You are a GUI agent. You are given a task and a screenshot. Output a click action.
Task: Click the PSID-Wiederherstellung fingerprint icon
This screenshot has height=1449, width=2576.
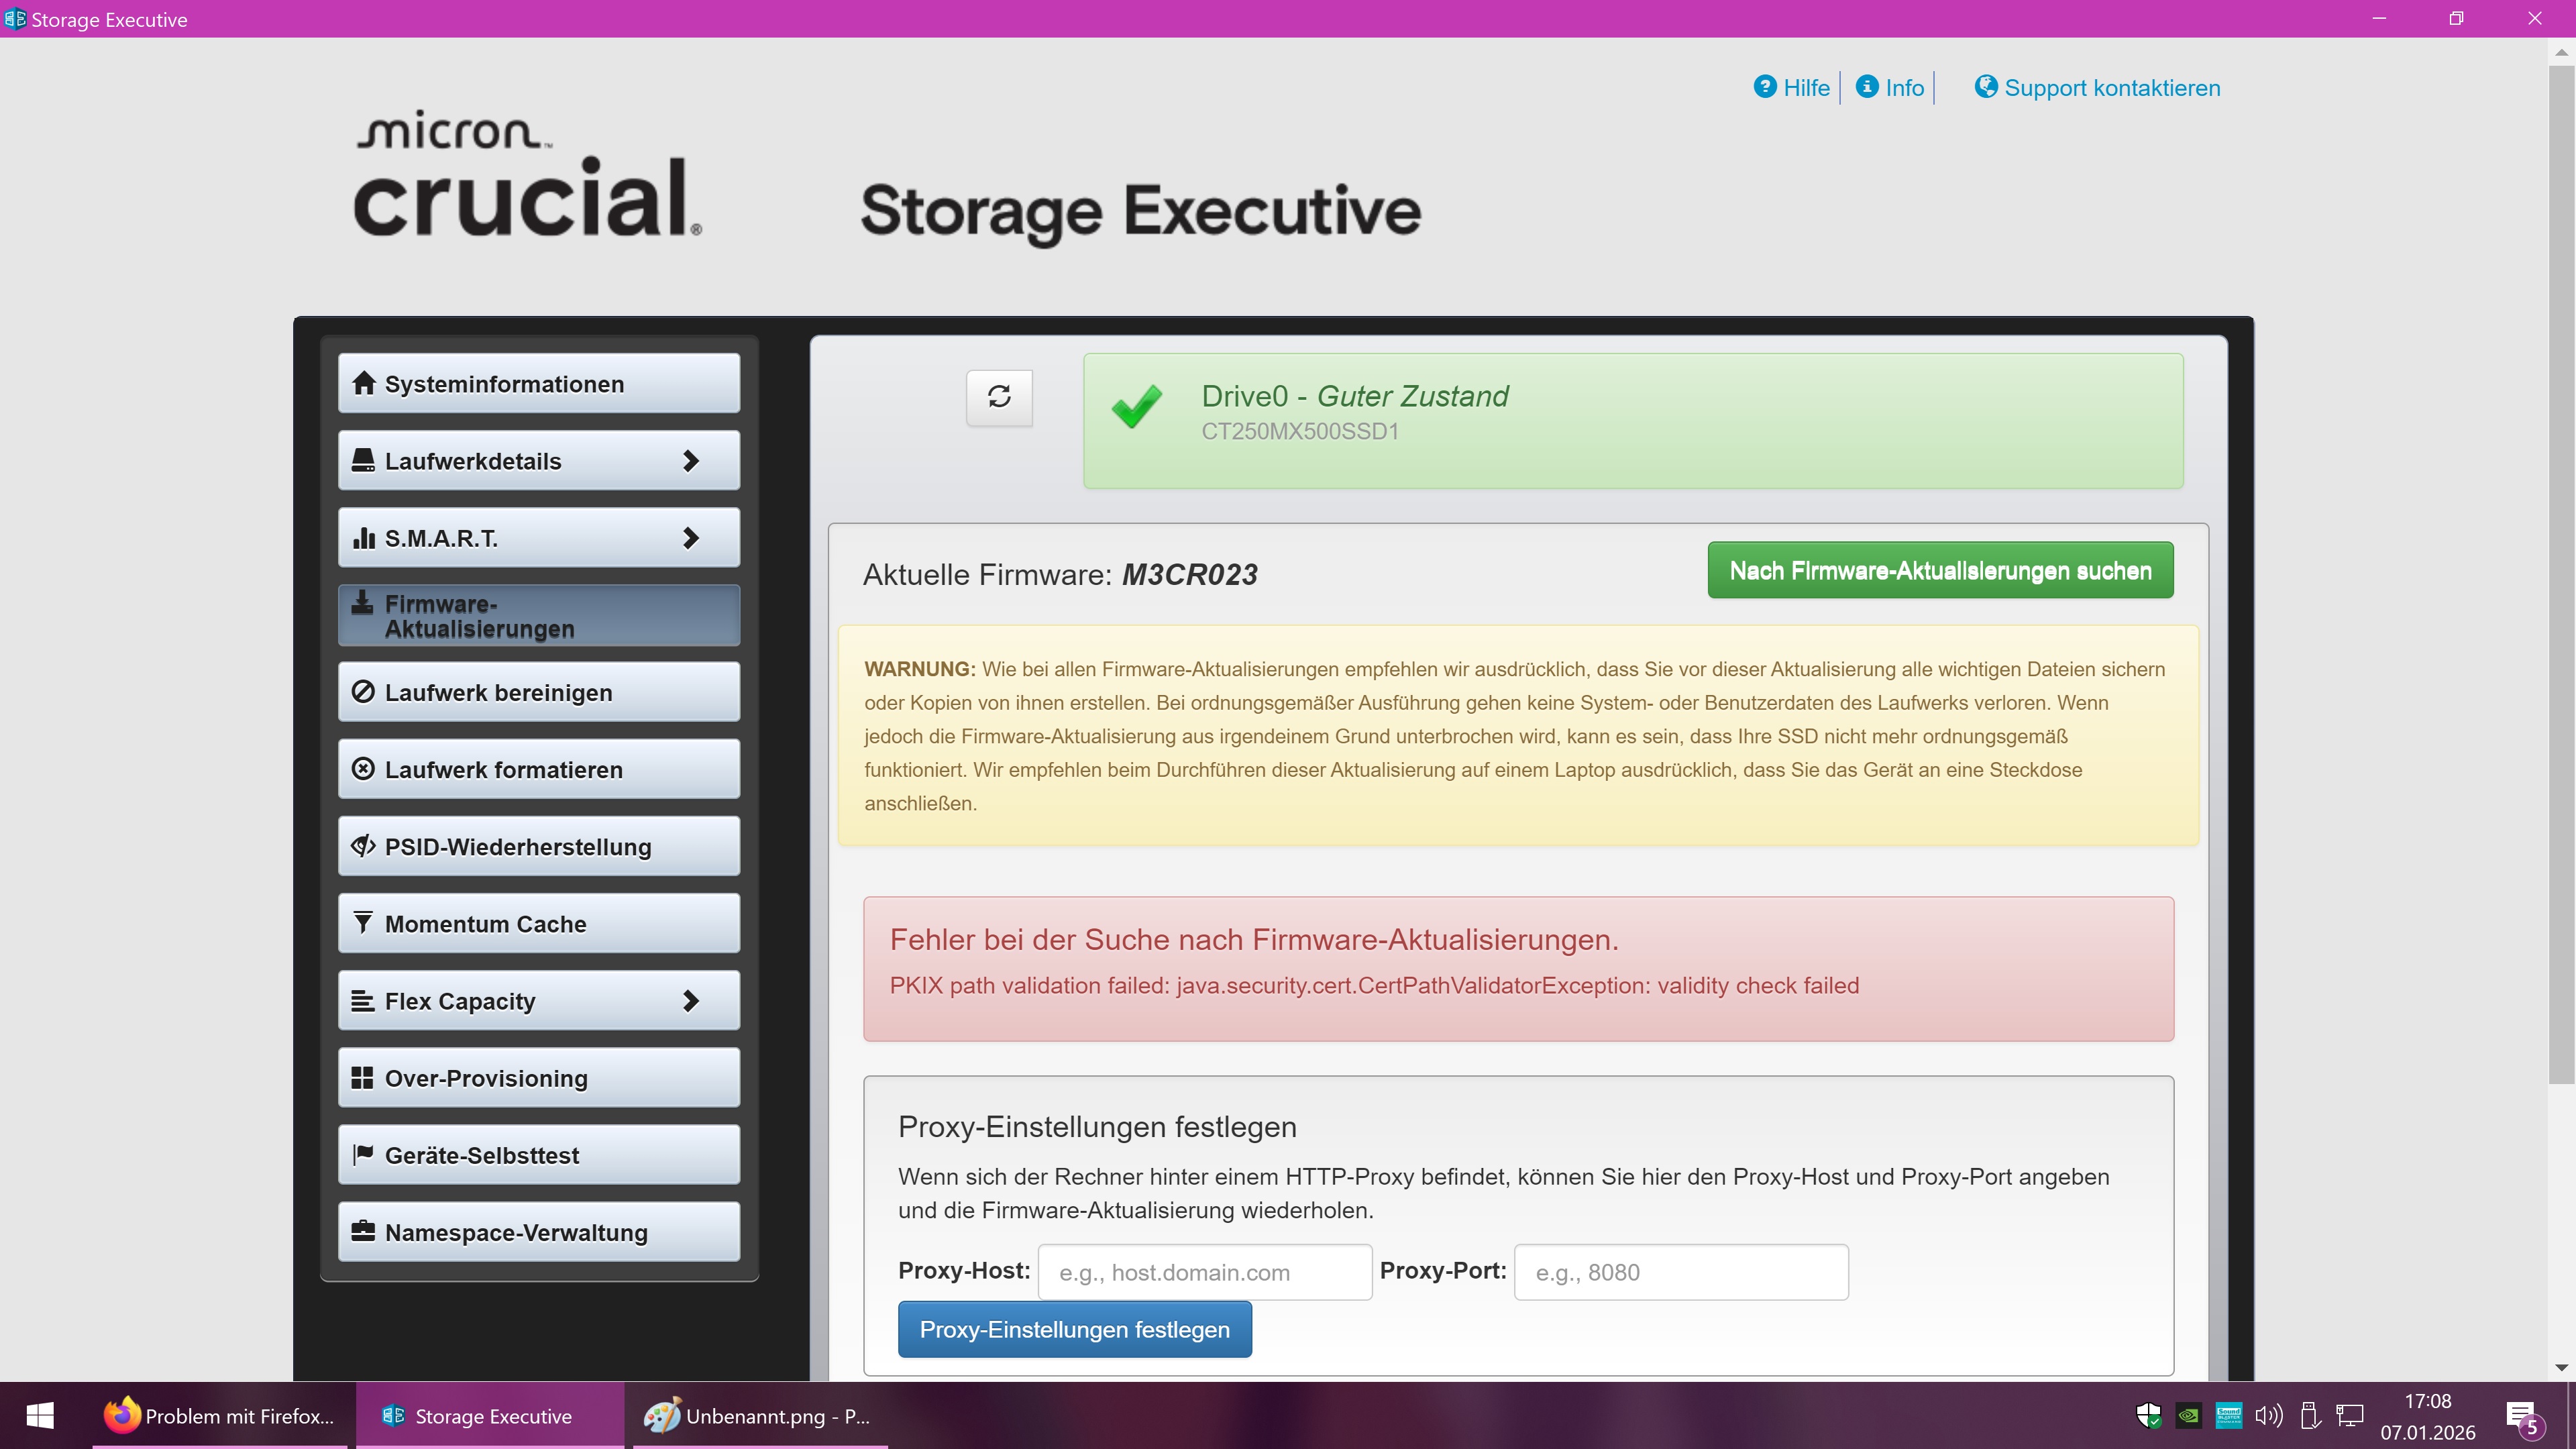(x=363, y=846)
